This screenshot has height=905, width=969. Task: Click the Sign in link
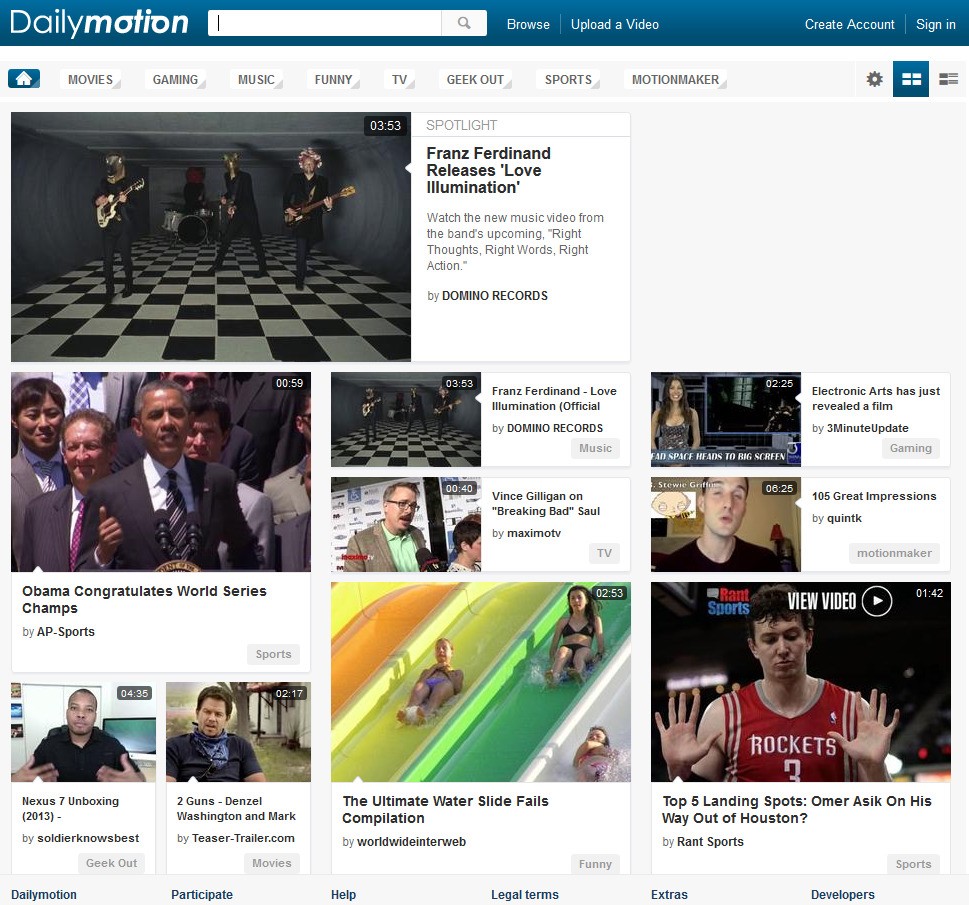(x=934, y=24)
